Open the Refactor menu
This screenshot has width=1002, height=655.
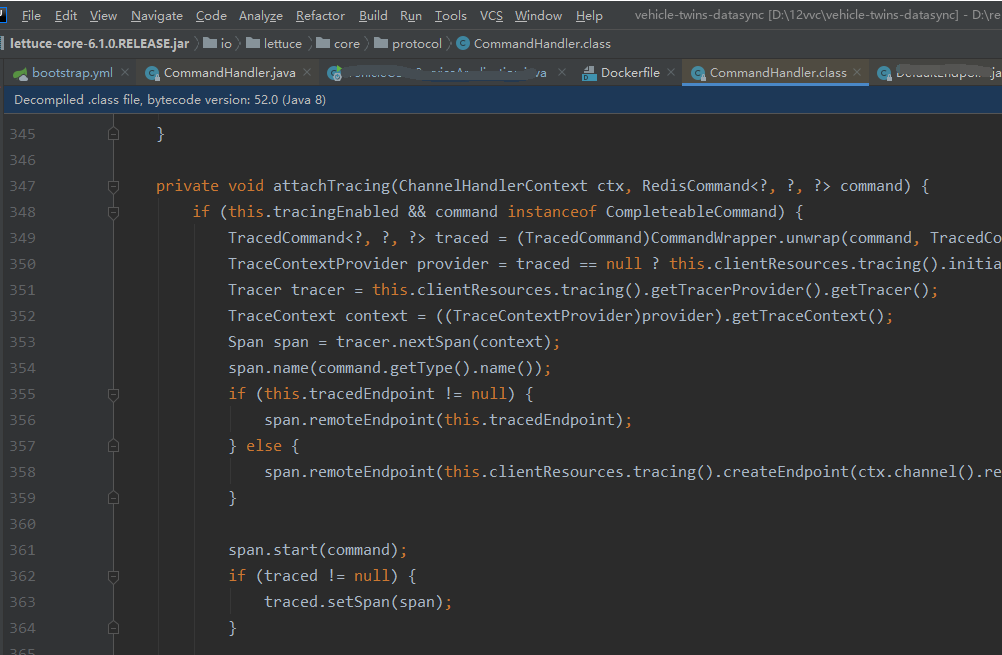320,15
